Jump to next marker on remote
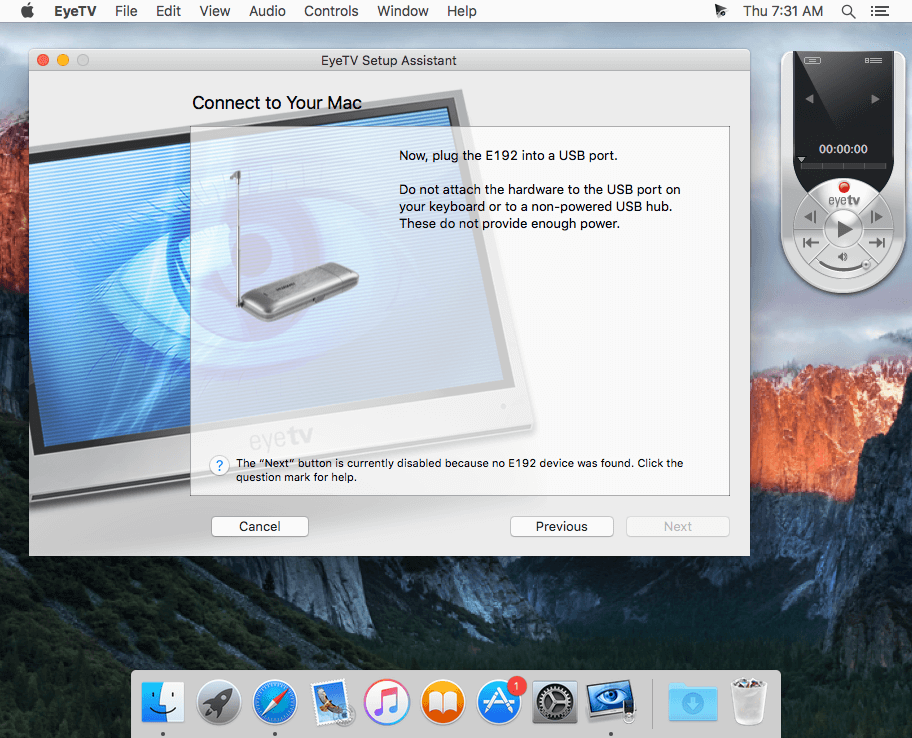The height and width of the screenshot is (738, 912). coord(877,243)
